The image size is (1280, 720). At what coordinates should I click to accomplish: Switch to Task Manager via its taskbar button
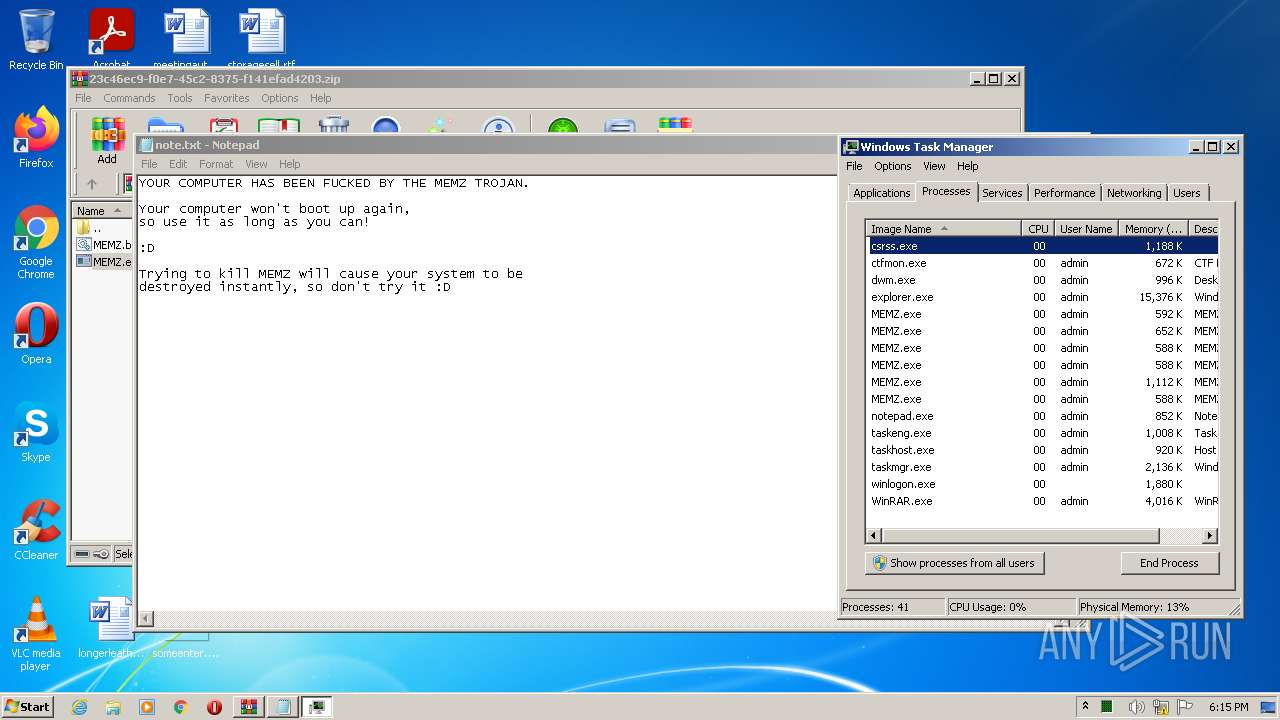point(317,707)
